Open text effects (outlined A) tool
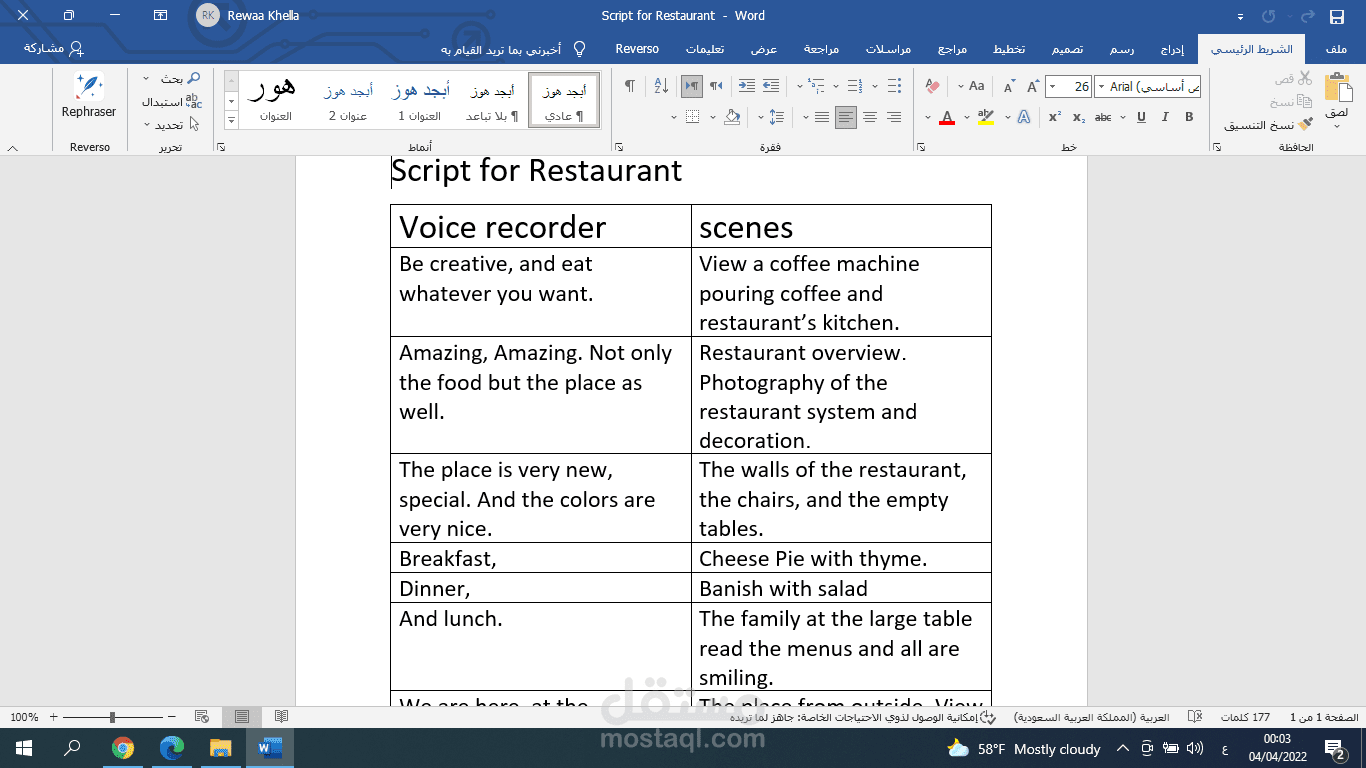1366x768 pixels. pyautogui.click(x=1024, y=117)
